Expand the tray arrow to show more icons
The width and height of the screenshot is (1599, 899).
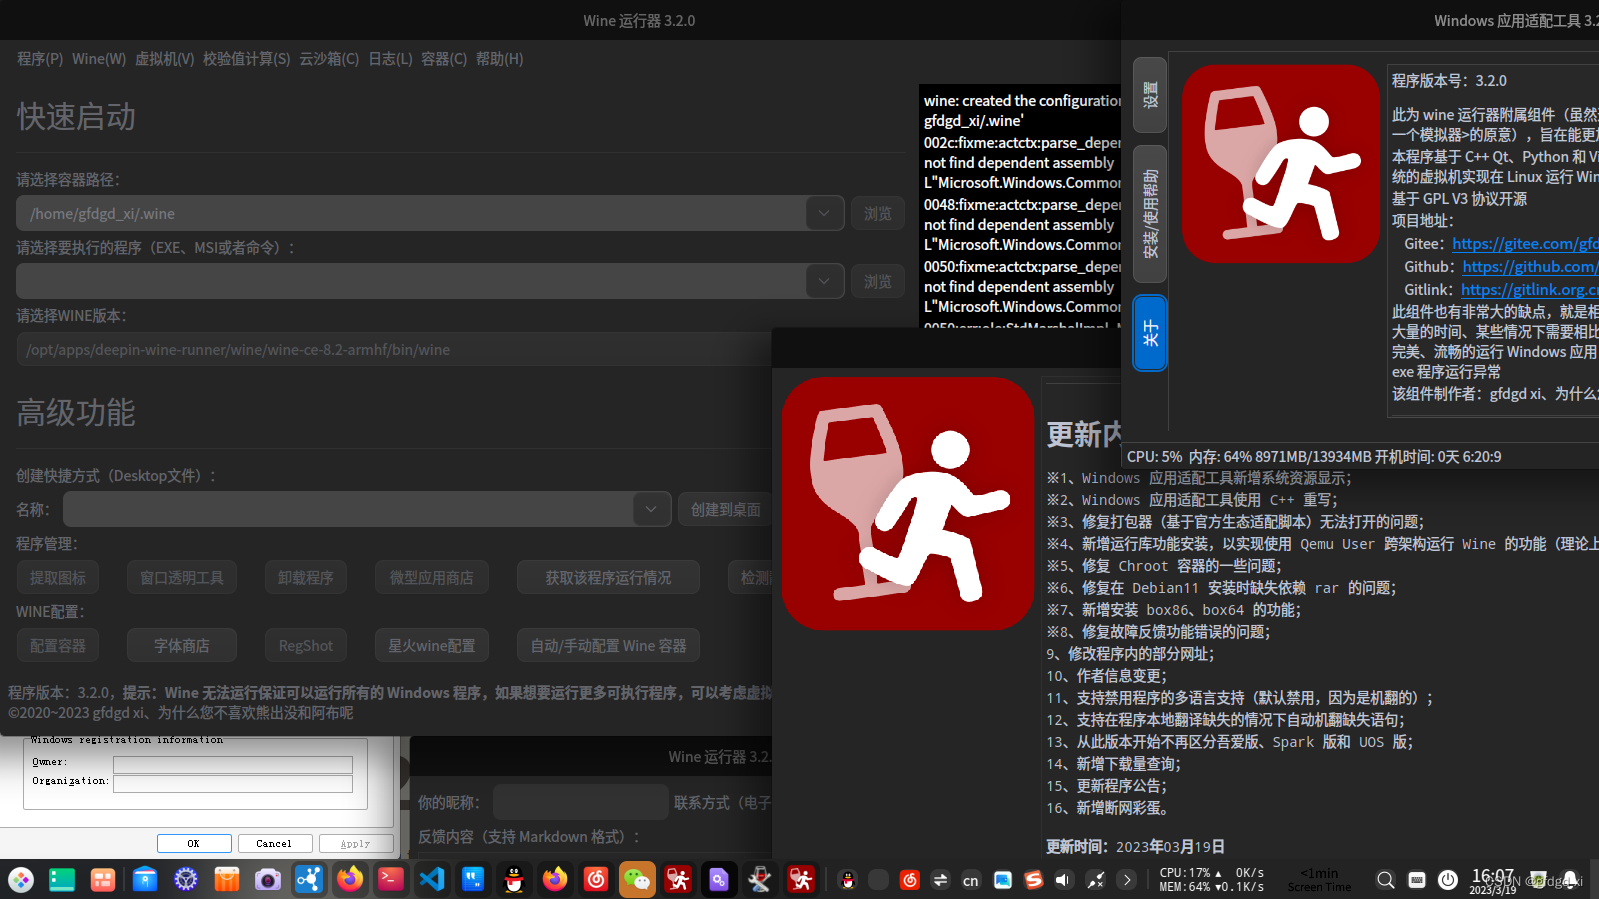(x=1127, y=880)
